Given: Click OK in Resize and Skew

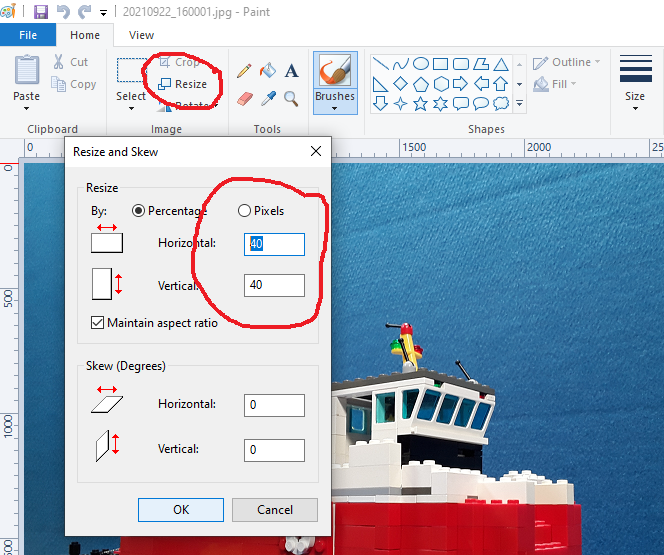Looking at the screenshot, I should tap(180, 509).
